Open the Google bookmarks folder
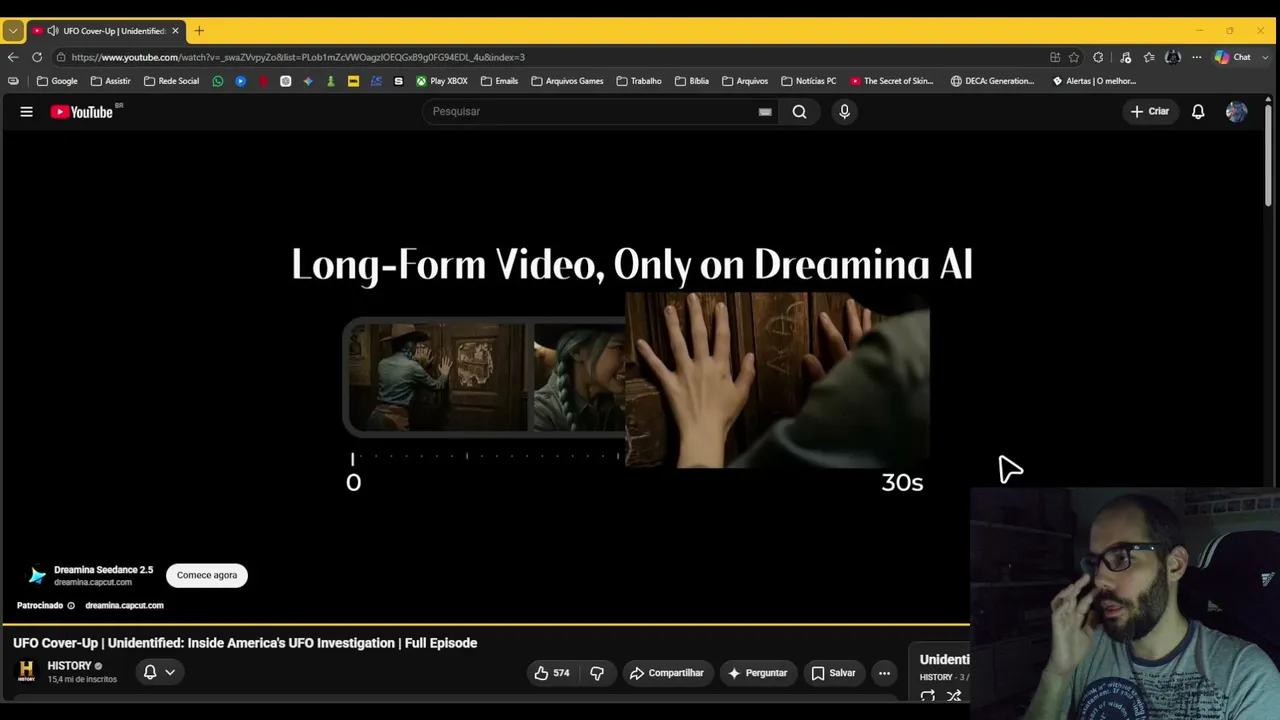The width and height of the screenshot is (1280, 720). [57, 81]
